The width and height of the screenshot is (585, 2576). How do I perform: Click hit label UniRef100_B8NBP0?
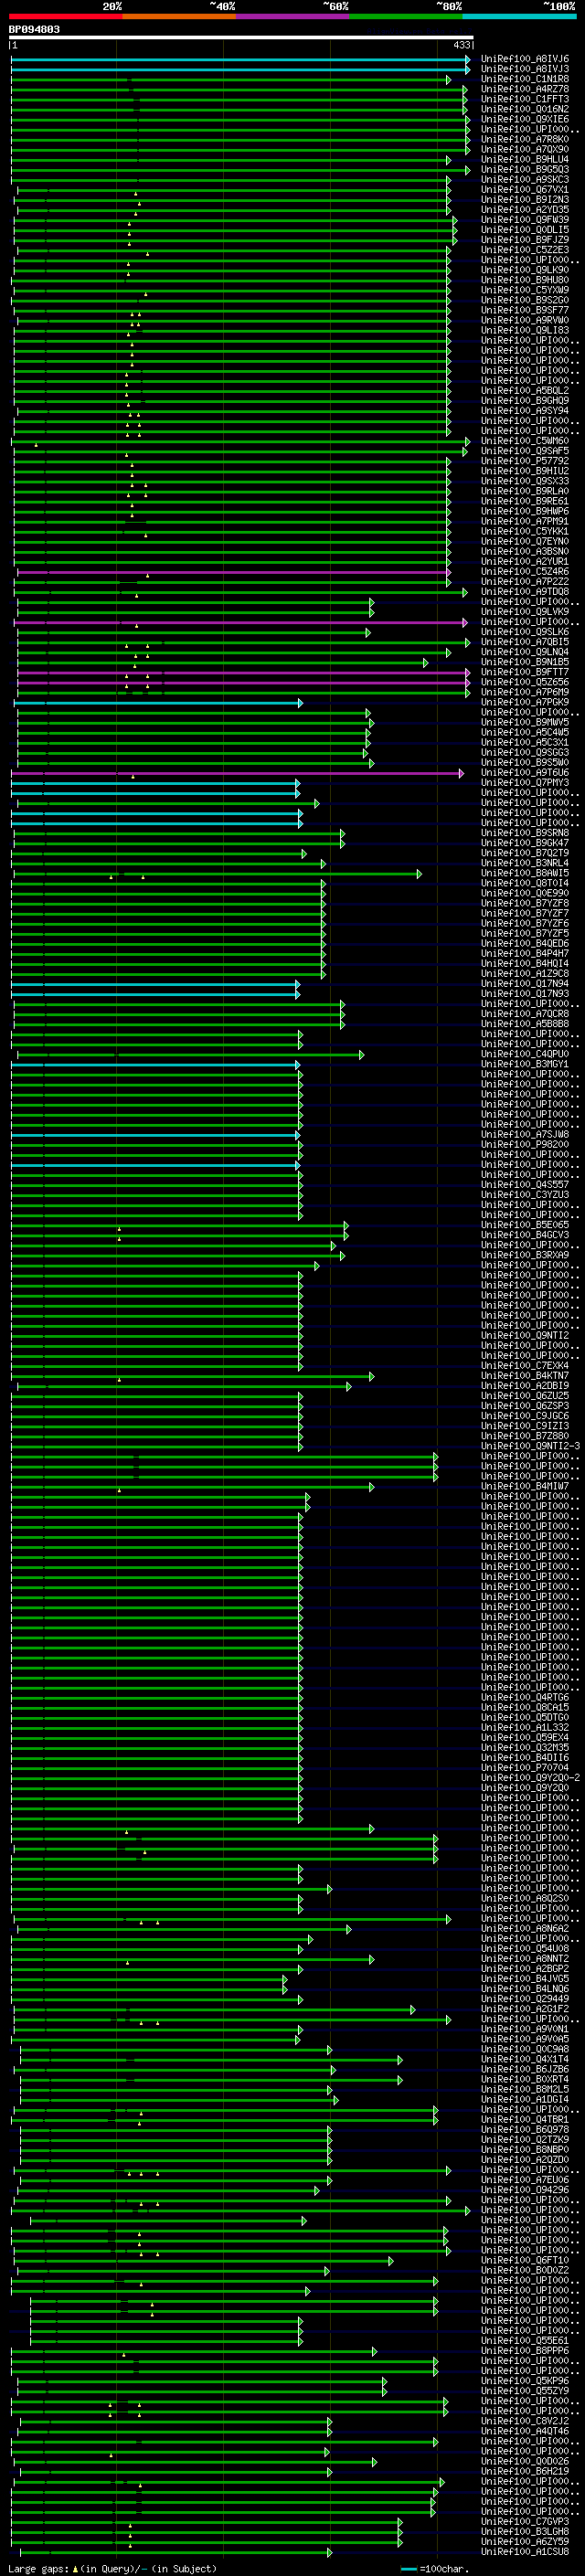point(525,2150)
